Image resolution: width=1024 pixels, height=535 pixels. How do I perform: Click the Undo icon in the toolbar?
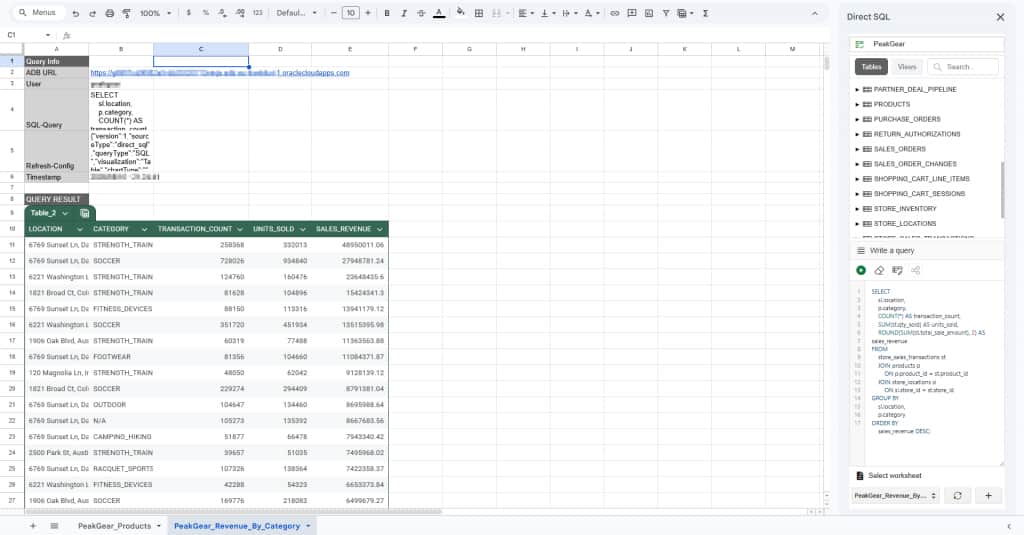75,13
